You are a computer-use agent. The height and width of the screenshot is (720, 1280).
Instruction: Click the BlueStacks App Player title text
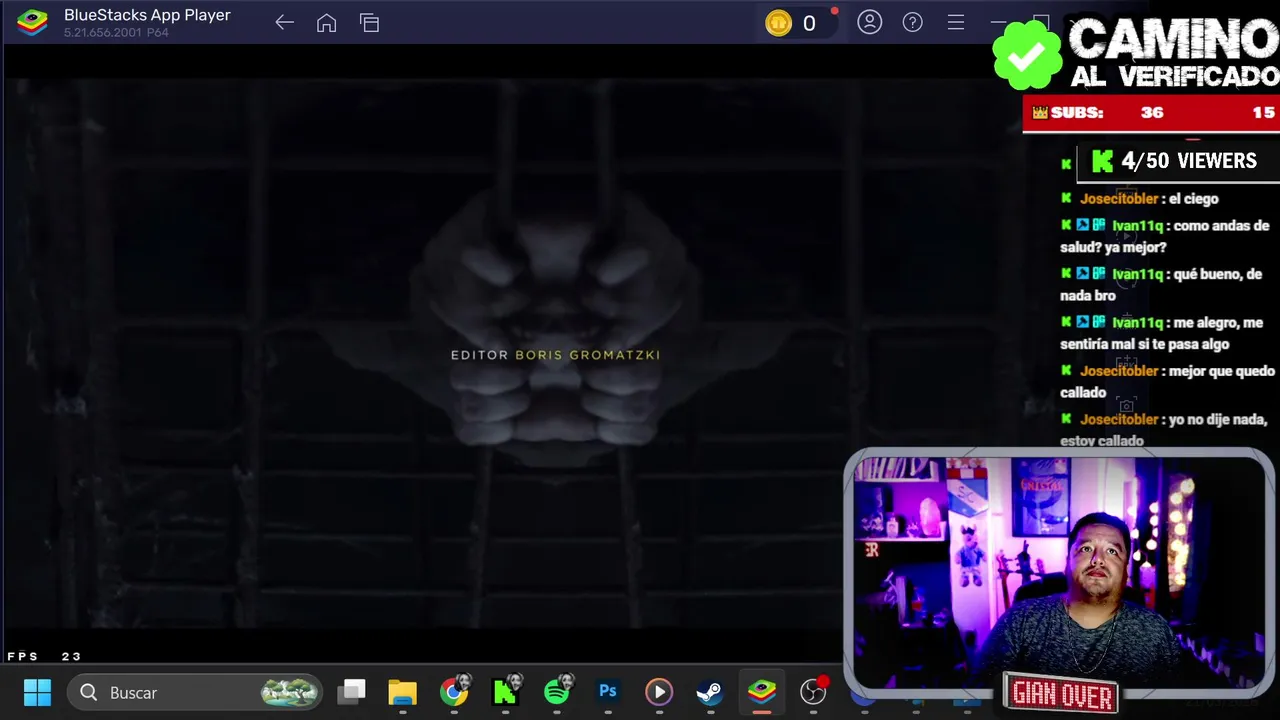point(147,15)
